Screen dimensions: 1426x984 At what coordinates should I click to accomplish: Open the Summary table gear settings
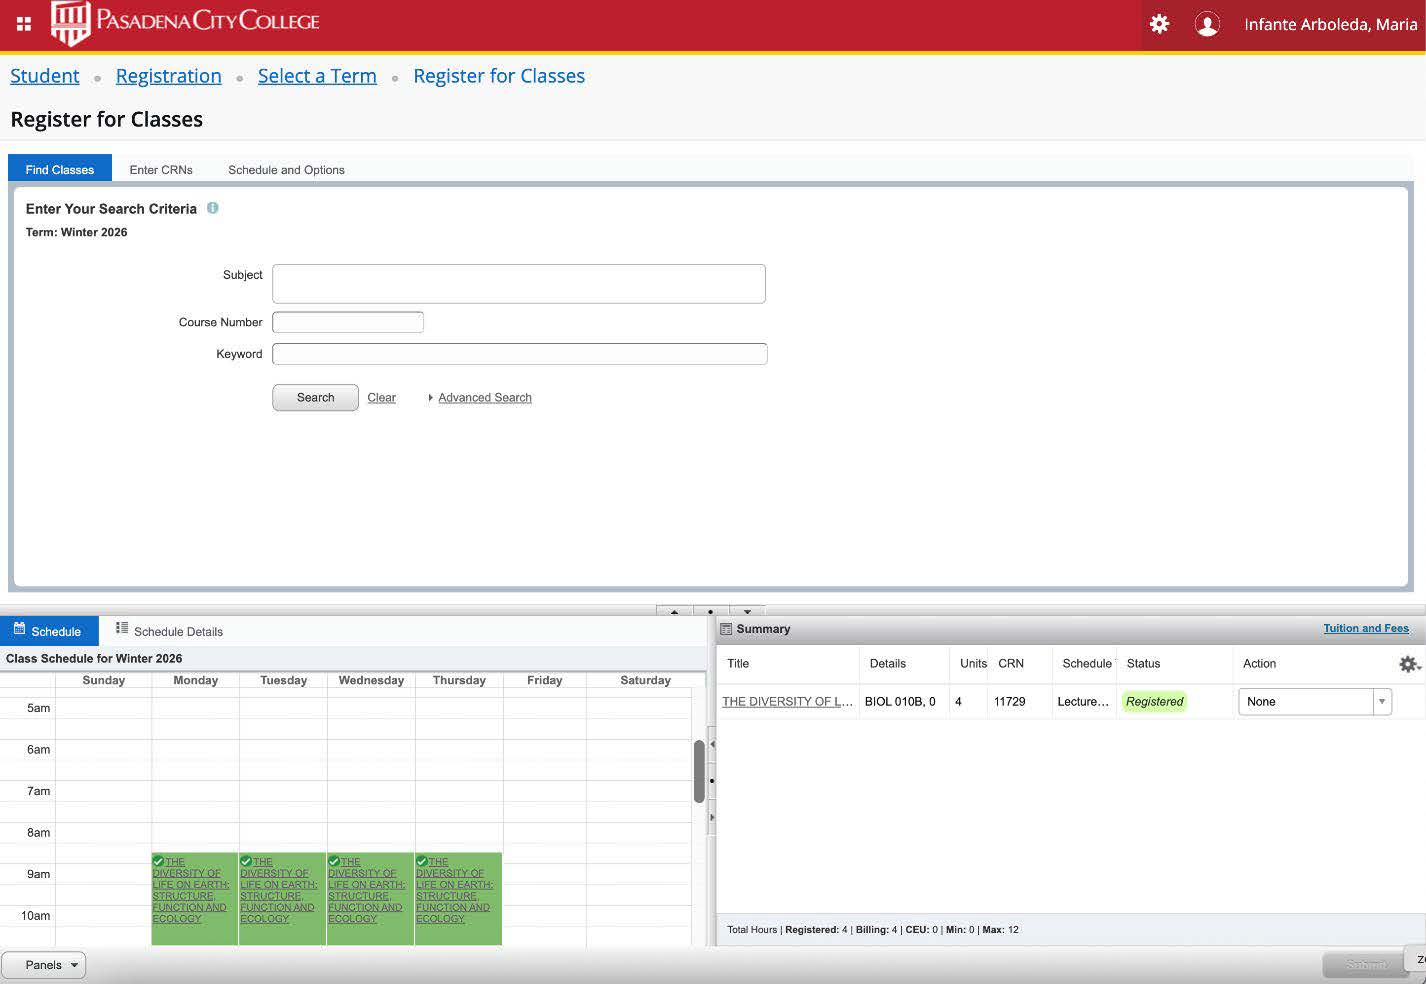click(x=1408, y=664)
